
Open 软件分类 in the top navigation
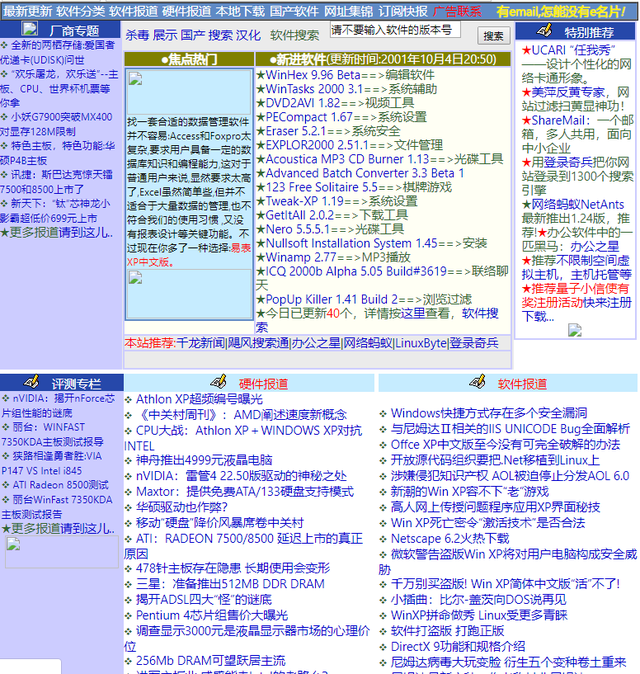pos(80,11)
